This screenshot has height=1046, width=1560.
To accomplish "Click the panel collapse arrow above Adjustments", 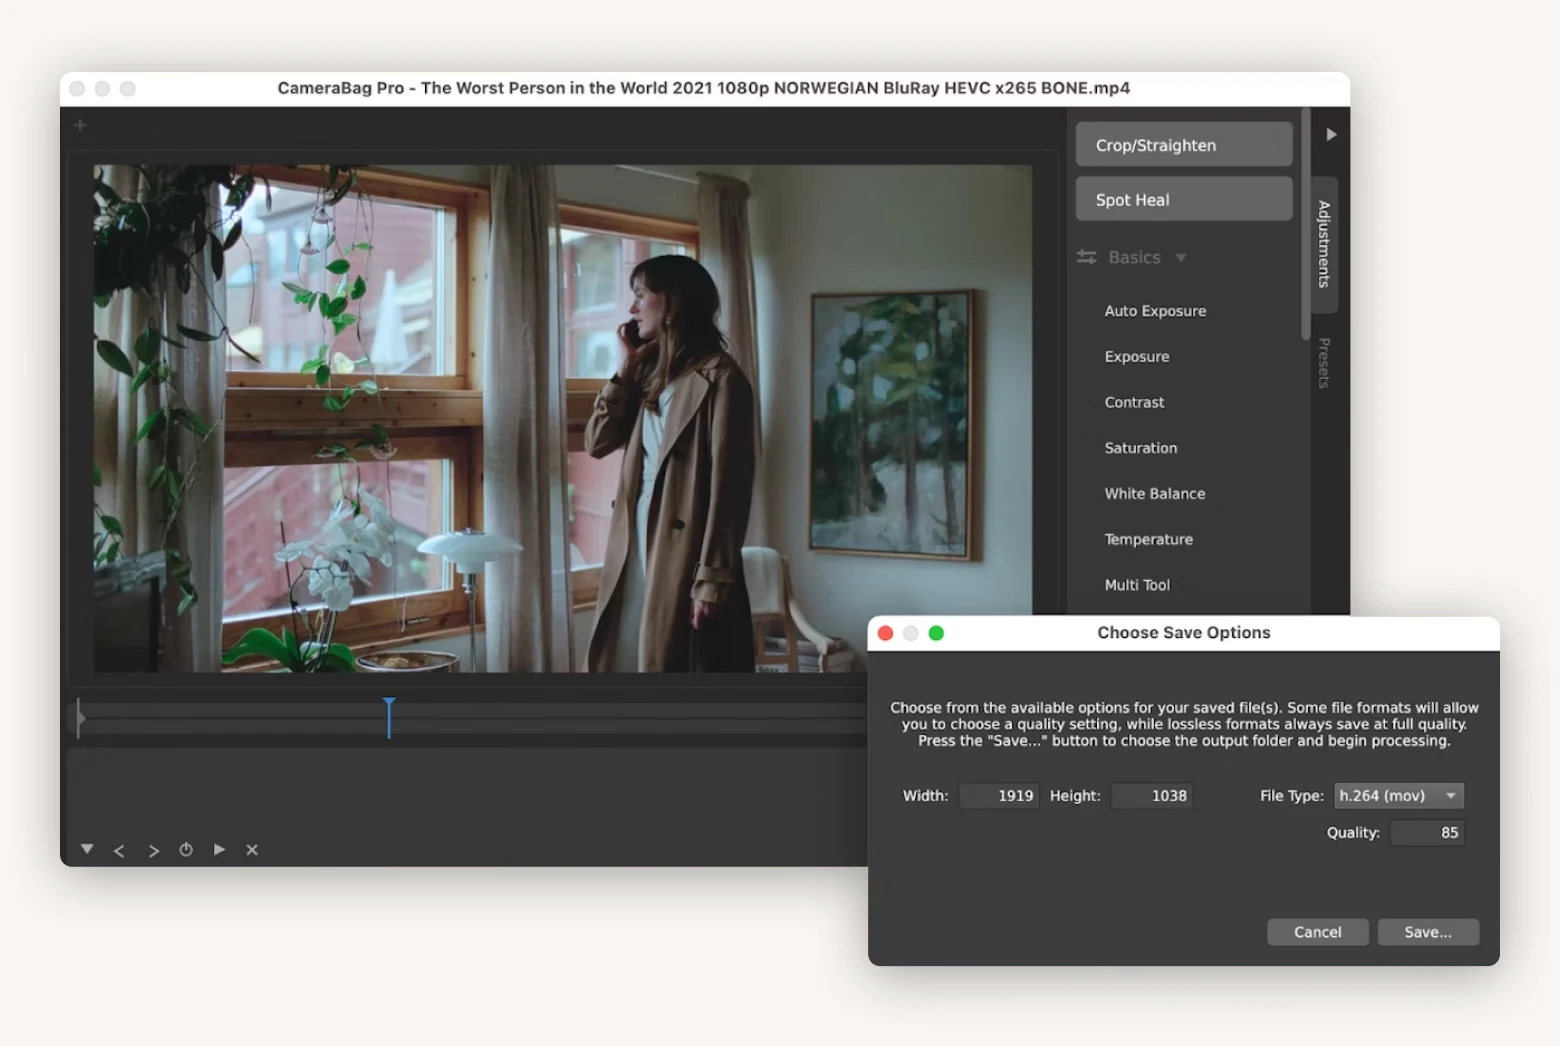I will click(1330, 132).
